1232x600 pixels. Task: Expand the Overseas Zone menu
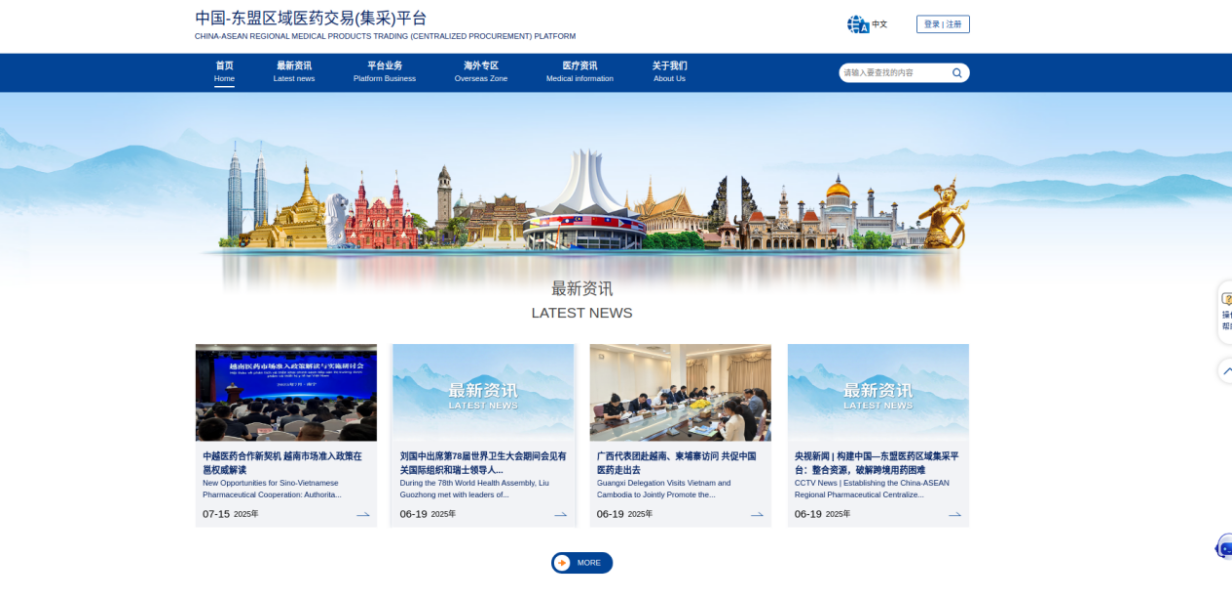[x=481, y=72]
